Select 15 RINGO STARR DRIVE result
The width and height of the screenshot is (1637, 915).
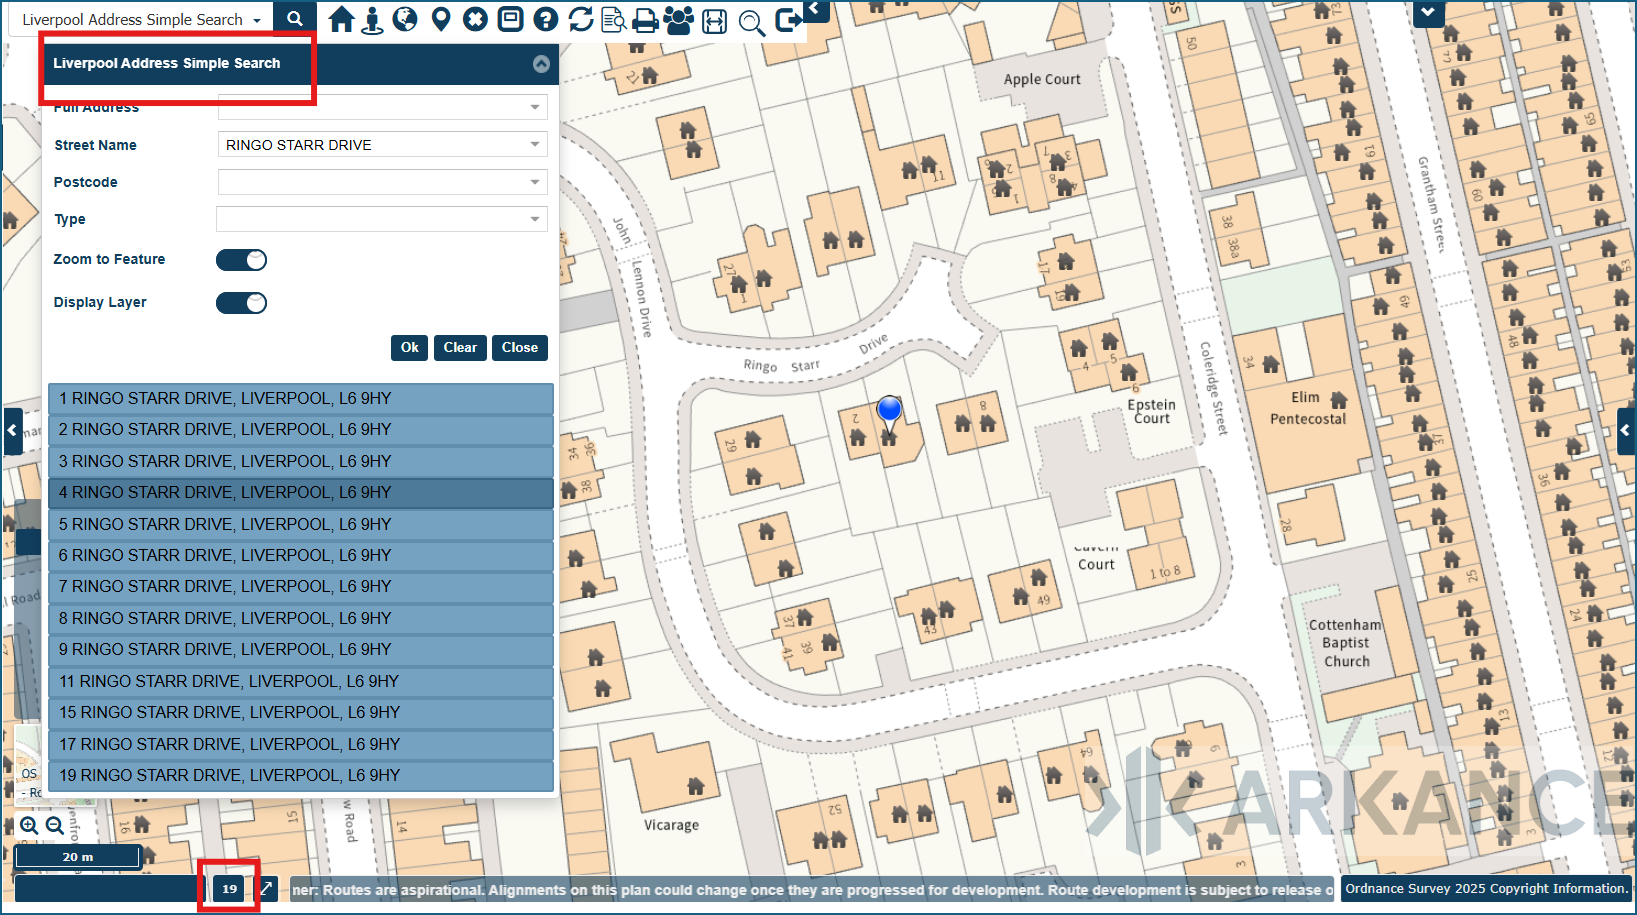(x=301, y=712)
